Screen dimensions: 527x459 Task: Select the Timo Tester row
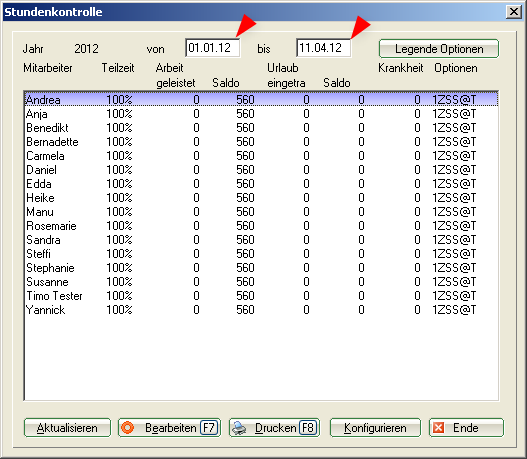point(261,296)
